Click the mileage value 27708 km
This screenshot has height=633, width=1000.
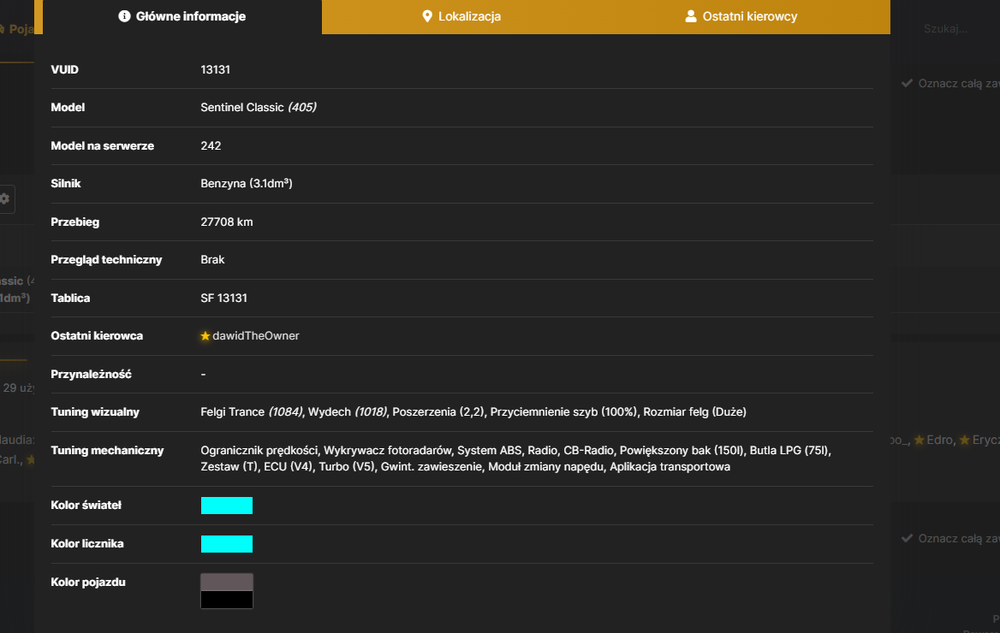tap(226, 222)
